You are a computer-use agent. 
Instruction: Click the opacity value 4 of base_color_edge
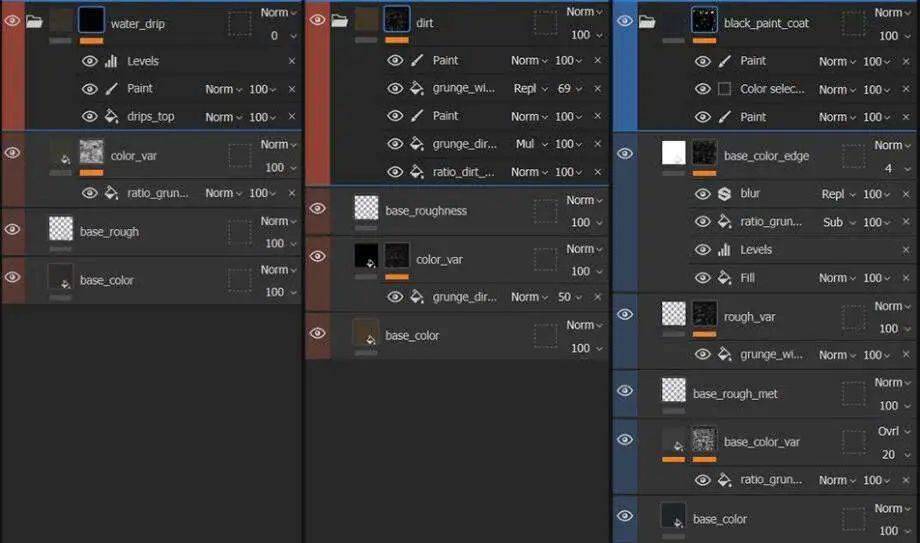pos(887,168)
